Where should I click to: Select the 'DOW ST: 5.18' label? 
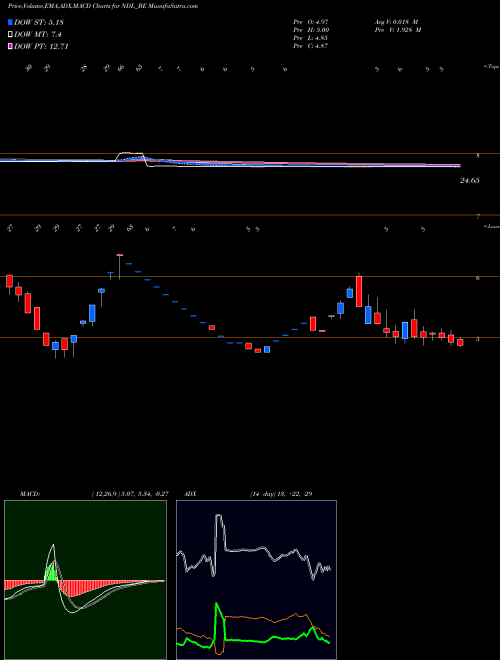[x=39, y=22]
